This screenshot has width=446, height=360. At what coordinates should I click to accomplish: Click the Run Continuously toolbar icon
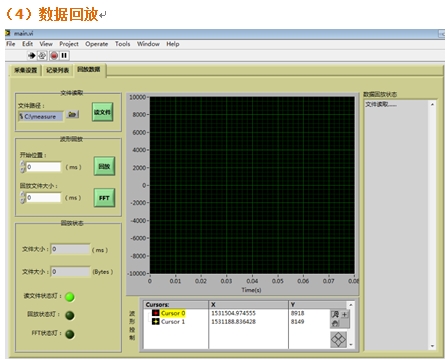pos(42,55)
